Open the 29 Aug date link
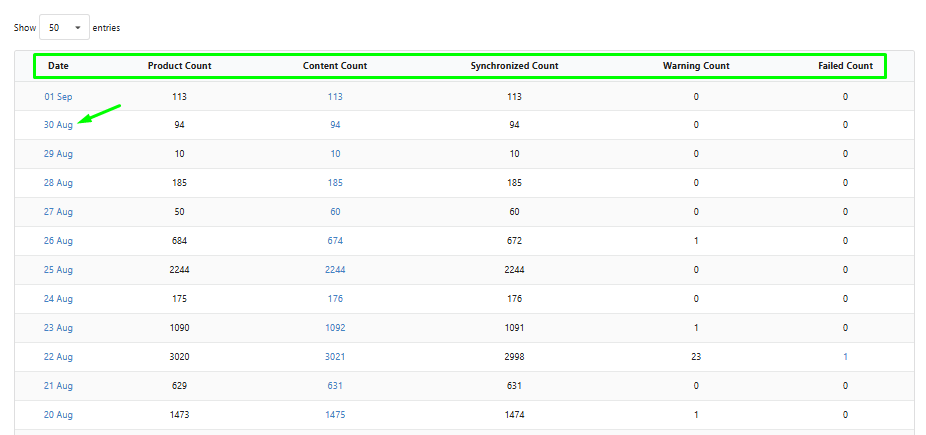 [x=58, y=154]
